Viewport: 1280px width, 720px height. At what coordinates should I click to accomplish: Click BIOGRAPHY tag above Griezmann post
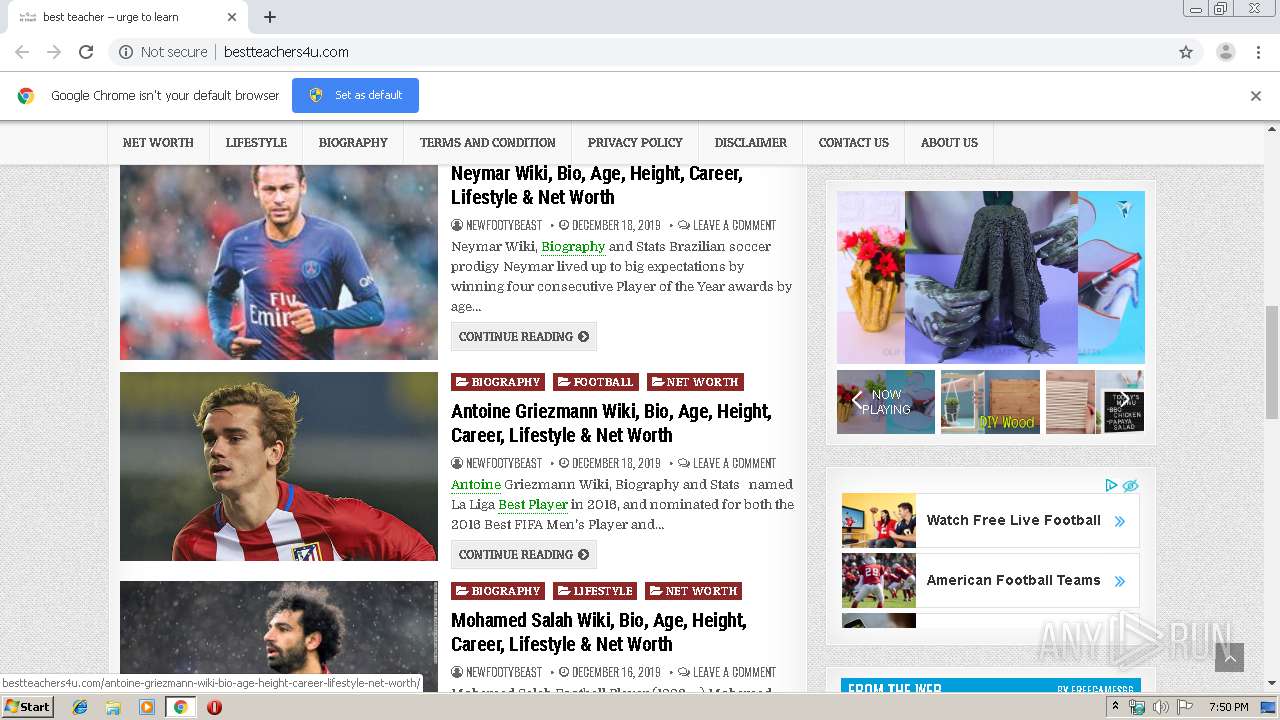498,382
